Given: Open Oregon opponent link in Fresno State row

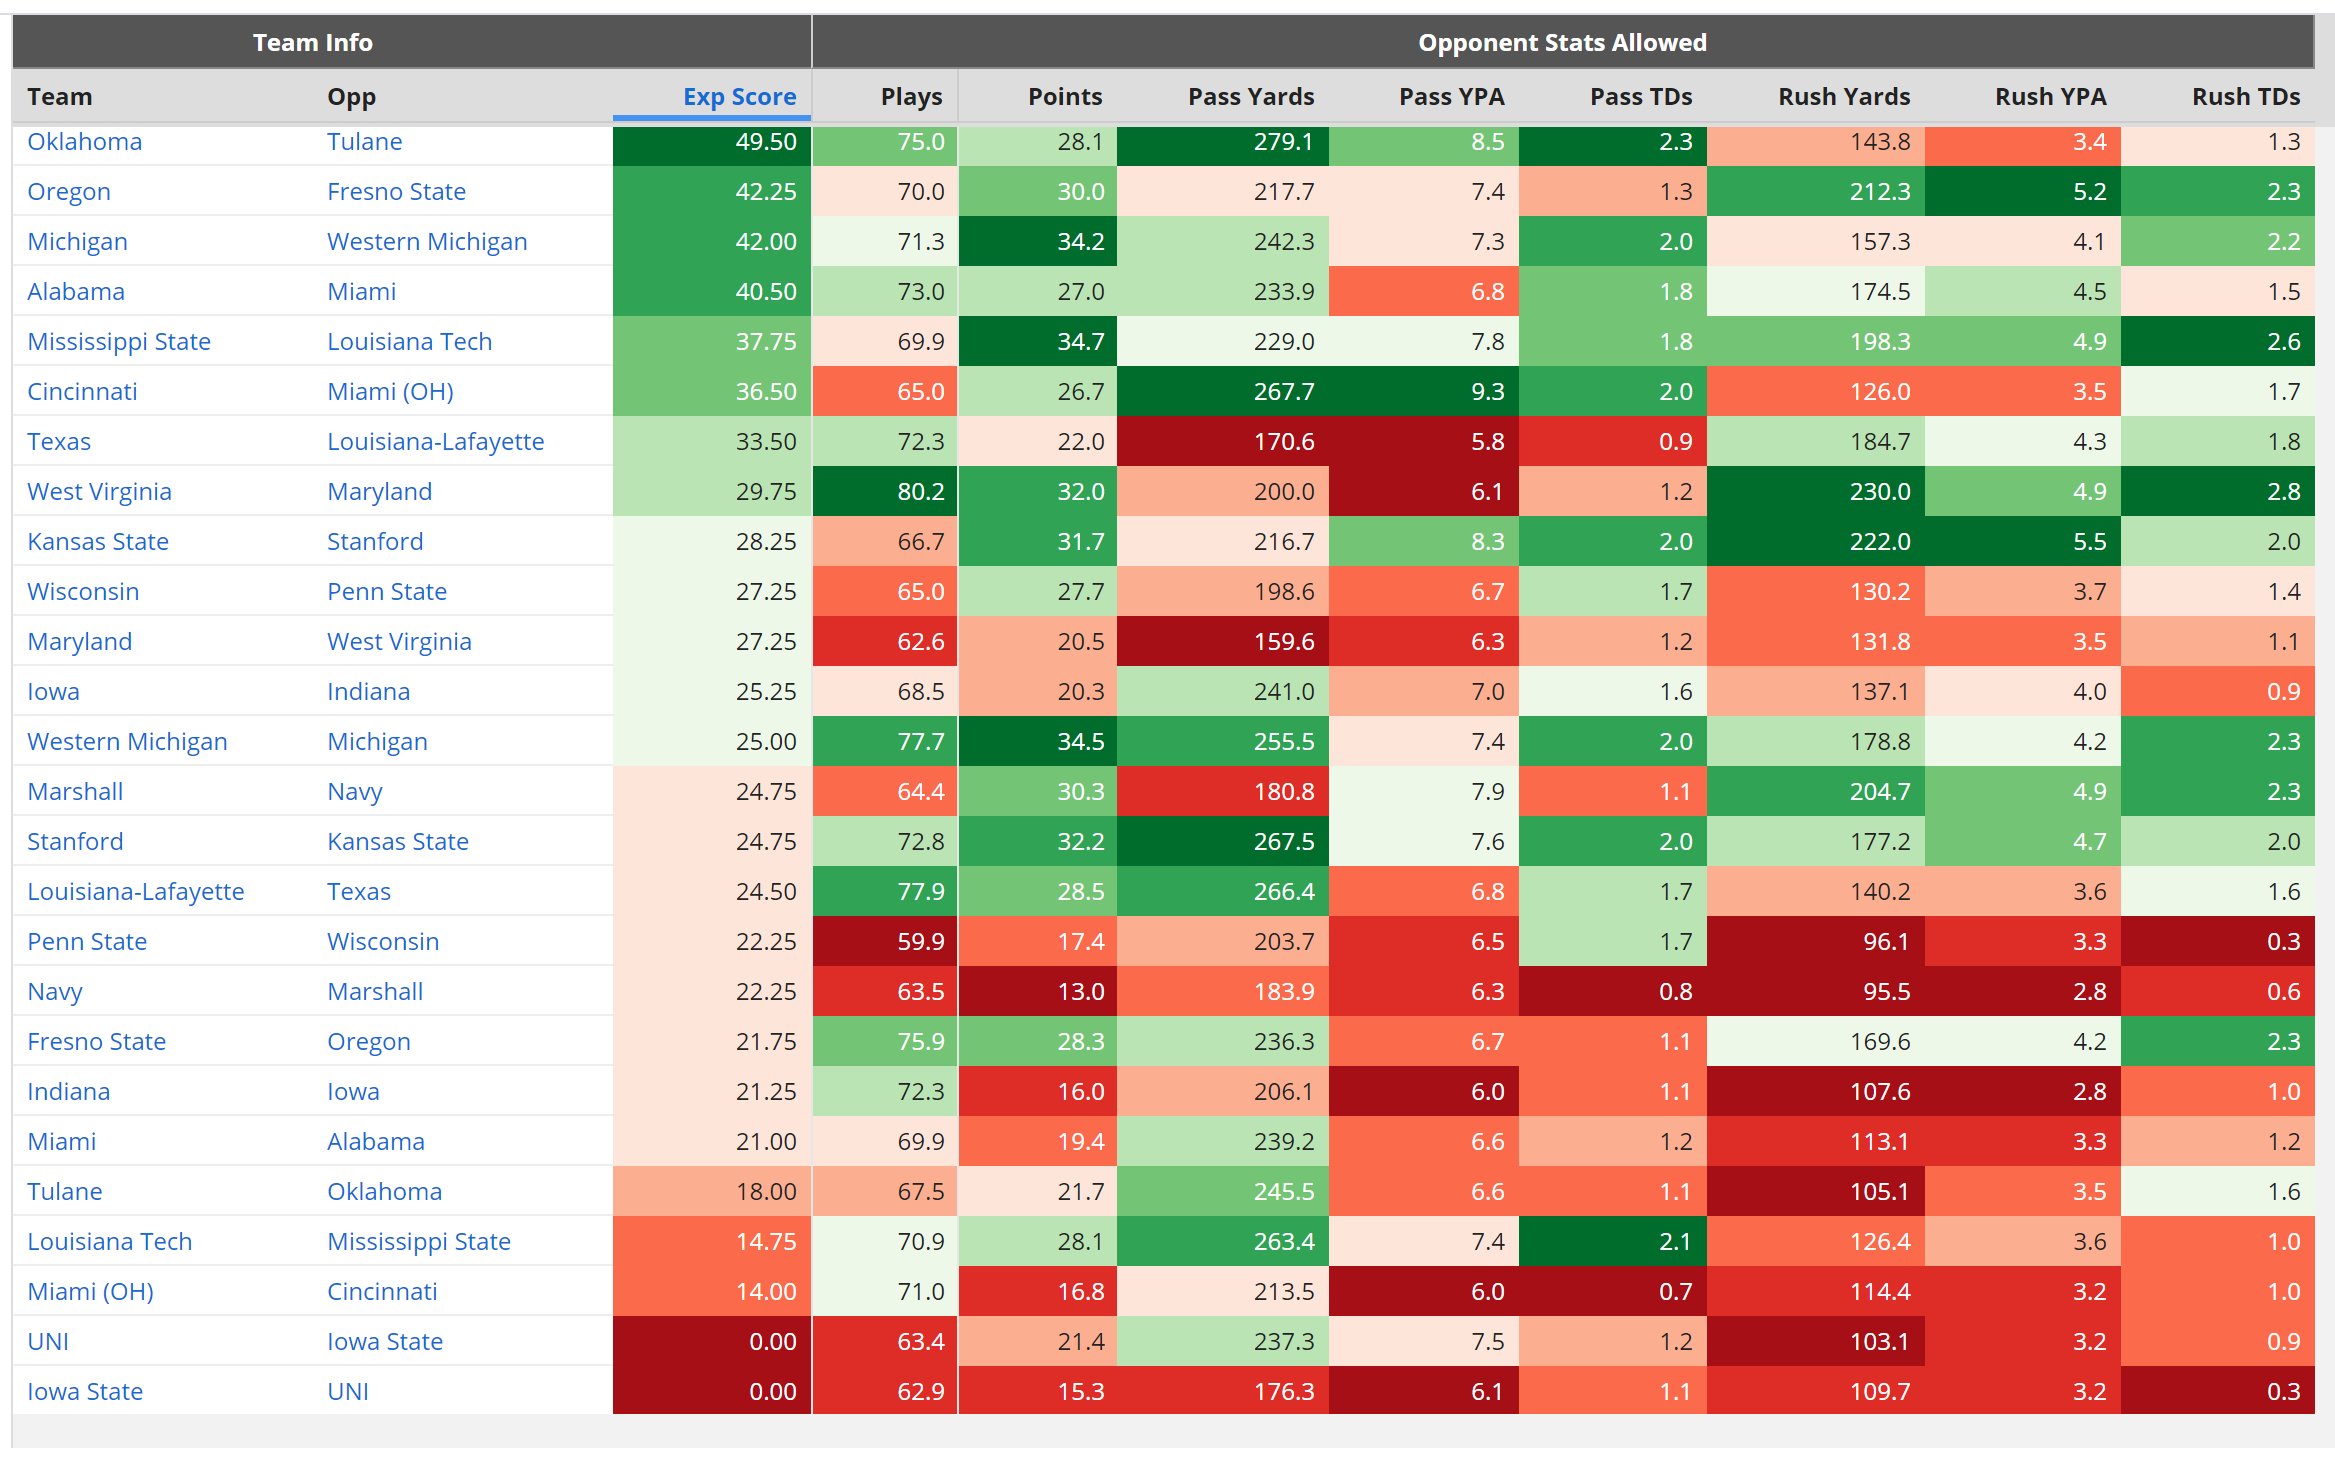Looking at the screenshot, I should (369, 1041).
